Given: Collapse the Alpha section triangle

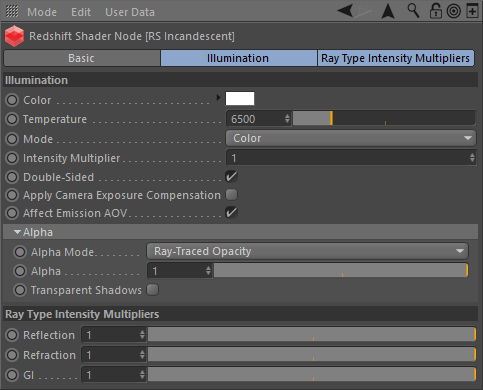Looking at the screenshot, I should tap(17, 232).
